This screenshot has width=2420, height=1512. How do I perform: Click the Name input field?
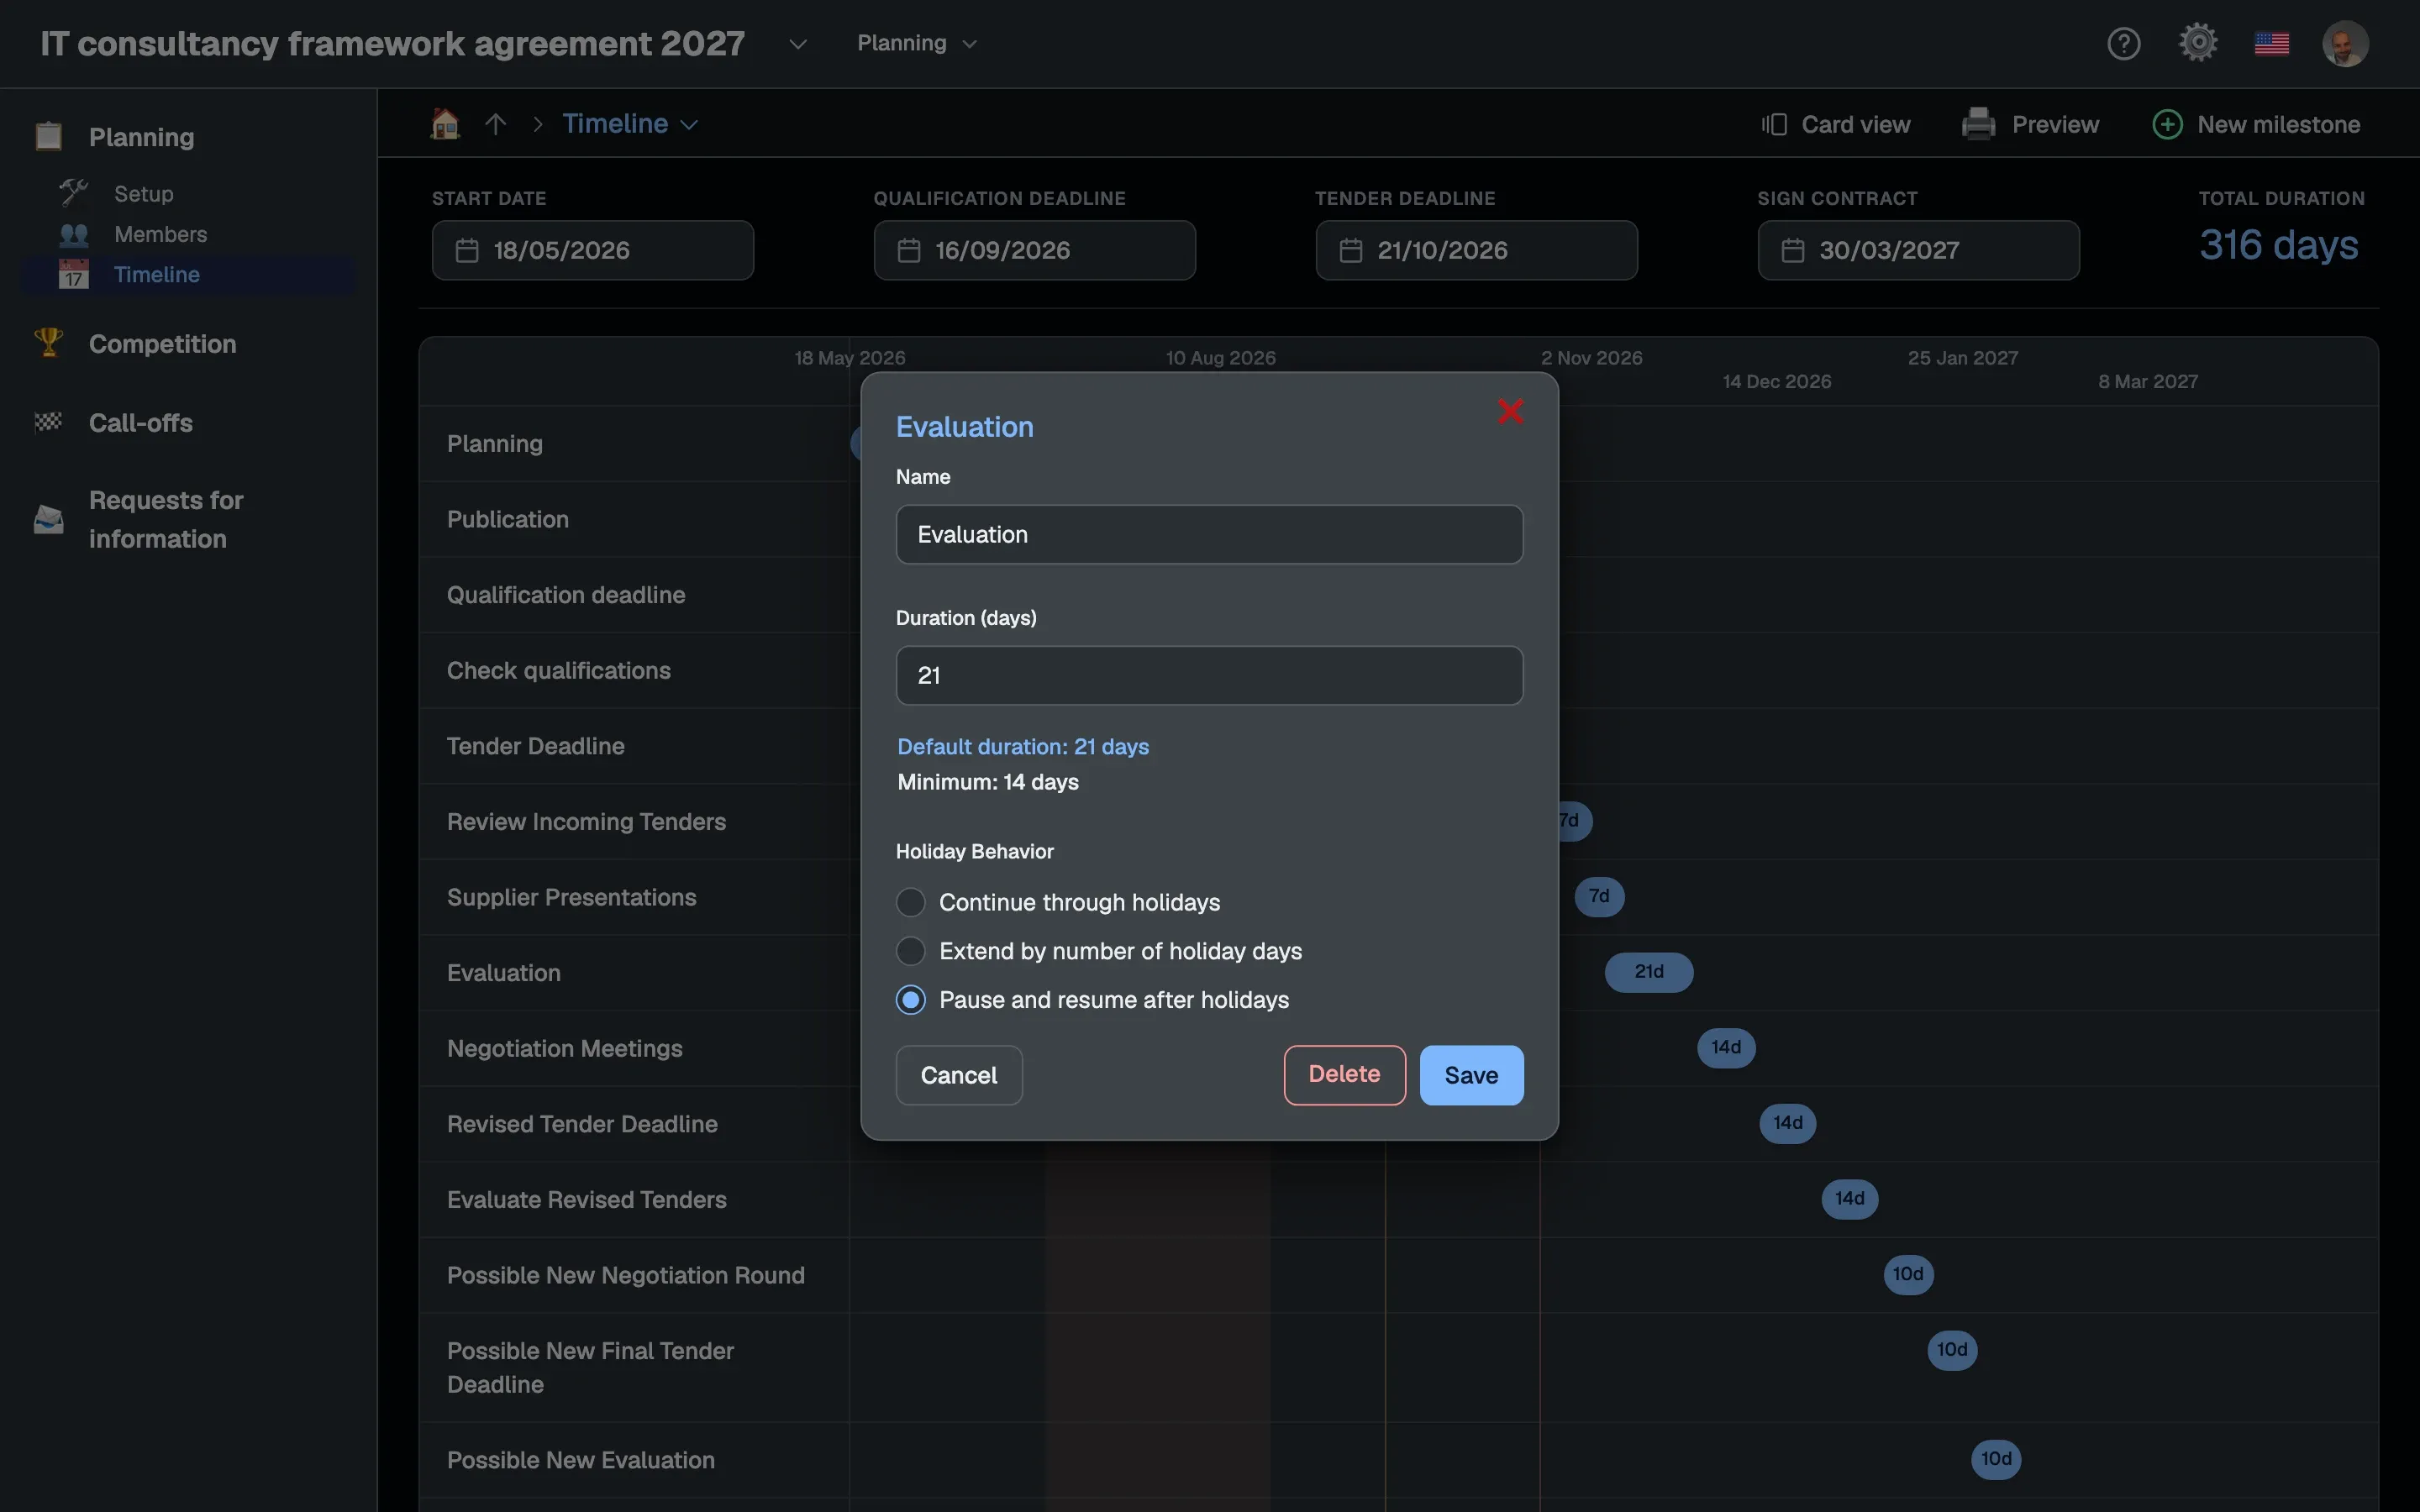coord(1209,534)
